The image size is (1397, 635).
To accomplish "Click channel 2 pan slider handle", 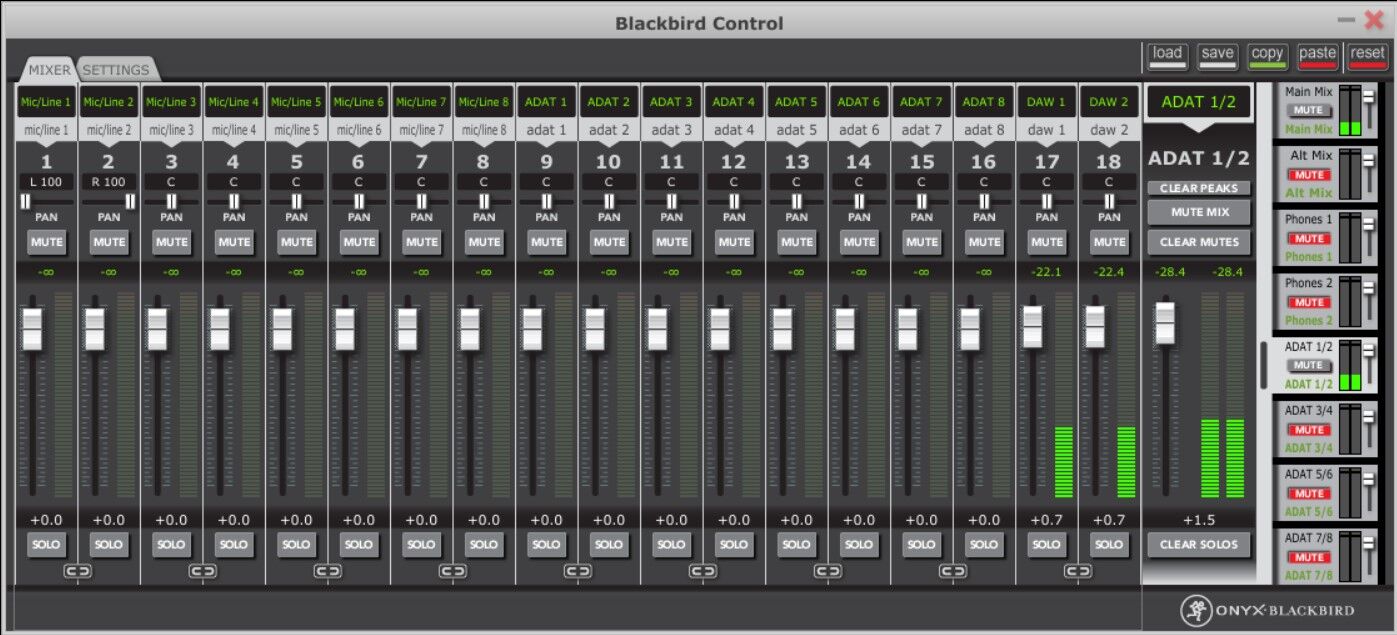I will [130, 201].
